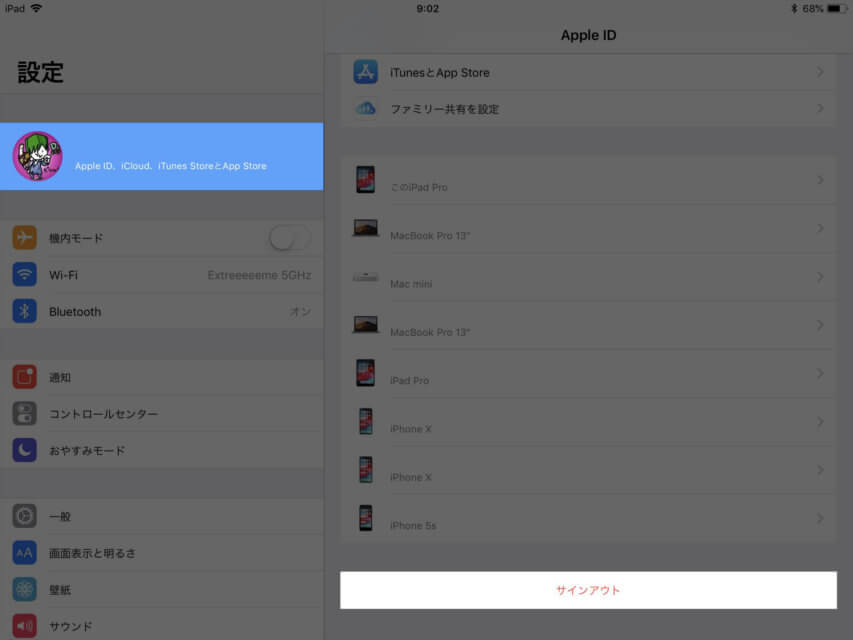Open Do Not Disturb moon icon

[24, 450]
